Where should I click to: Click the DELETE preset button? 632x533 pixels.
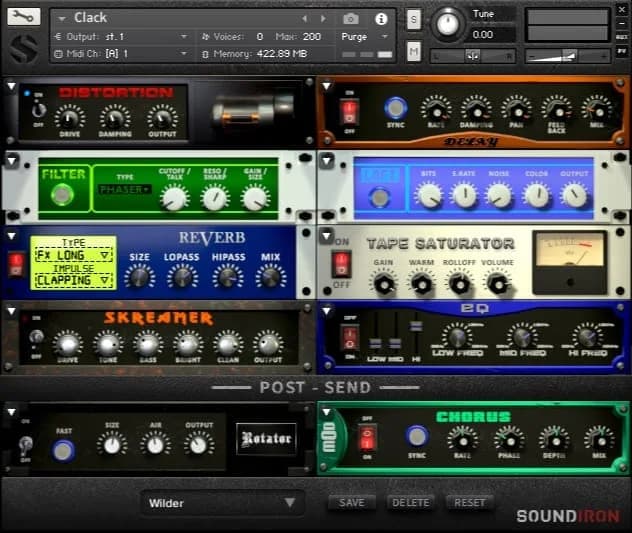[x=410, y=502]
